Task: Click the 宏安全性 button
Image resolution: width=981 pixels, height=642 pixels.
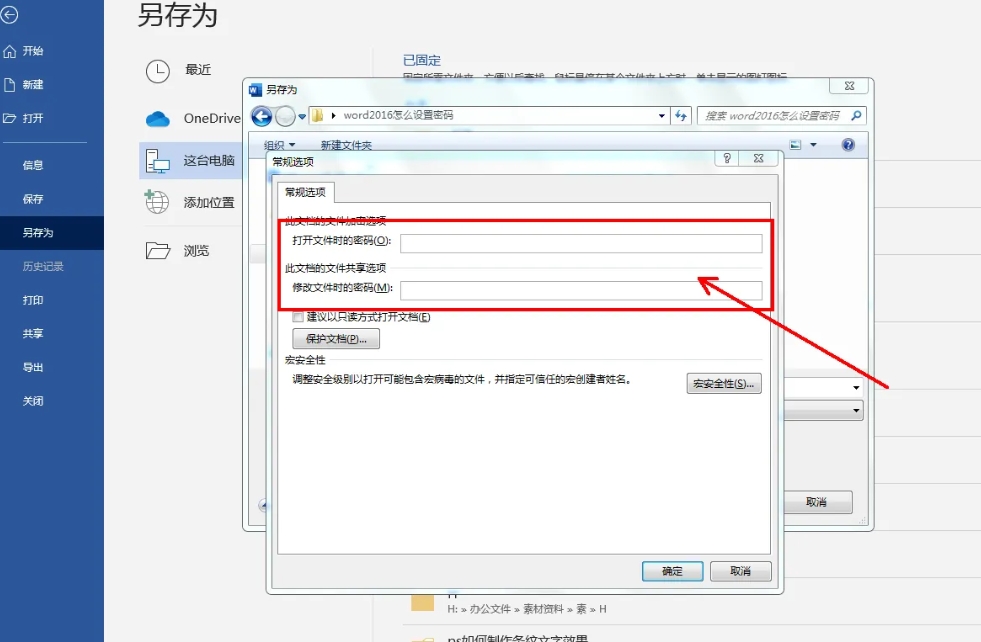Action: [x=724, y=384]
